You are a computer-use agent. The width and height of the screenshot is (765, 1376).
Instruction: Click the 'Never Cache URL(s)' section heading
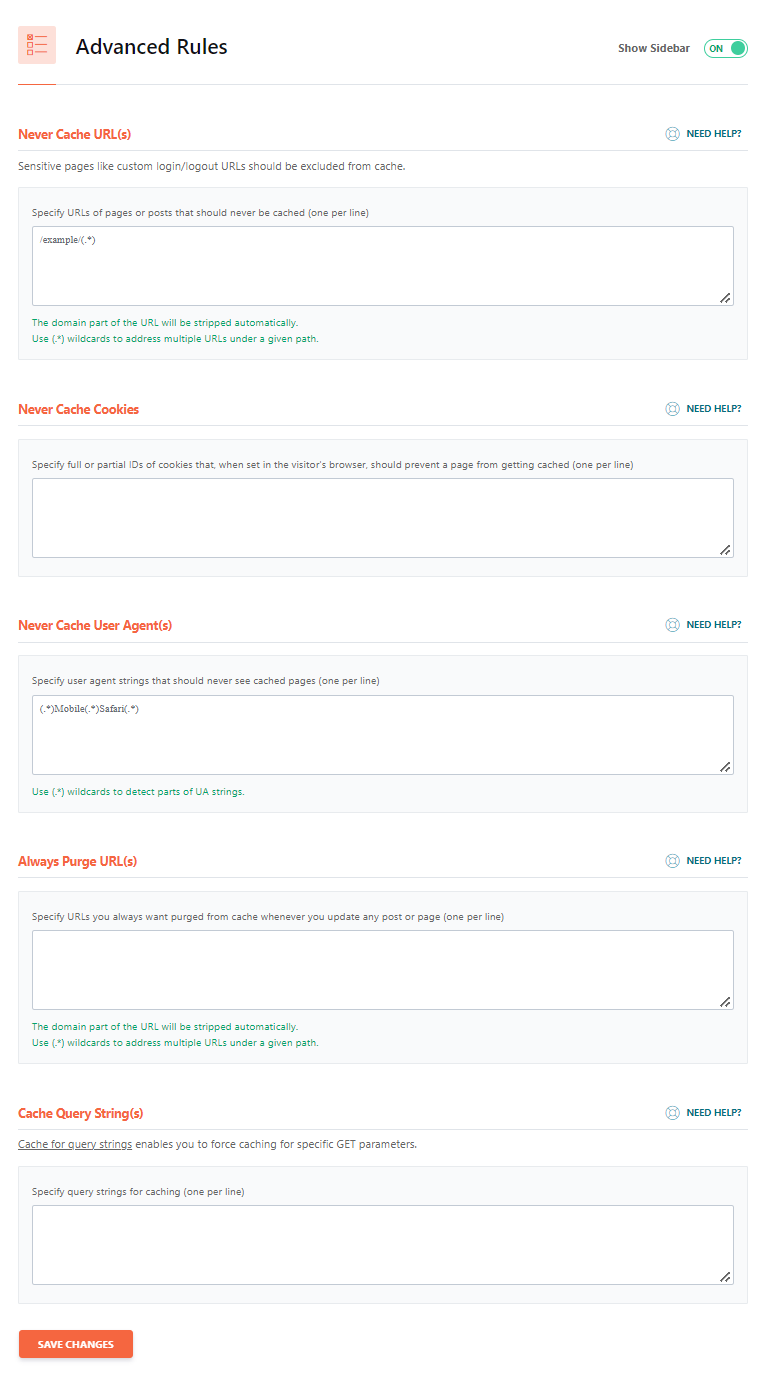pyautogui.click(x=75, y=133)
